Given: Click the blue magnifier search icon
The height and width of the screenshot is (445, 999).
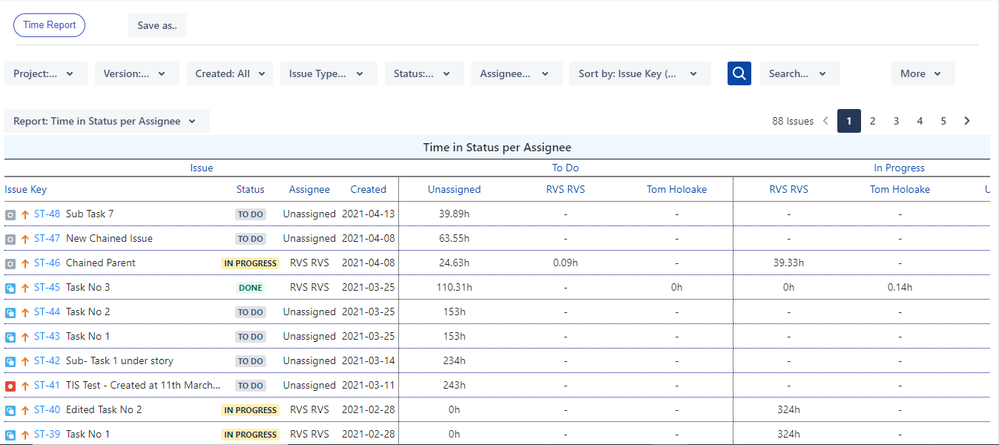Looking at the screenshot, I should 739,73.
